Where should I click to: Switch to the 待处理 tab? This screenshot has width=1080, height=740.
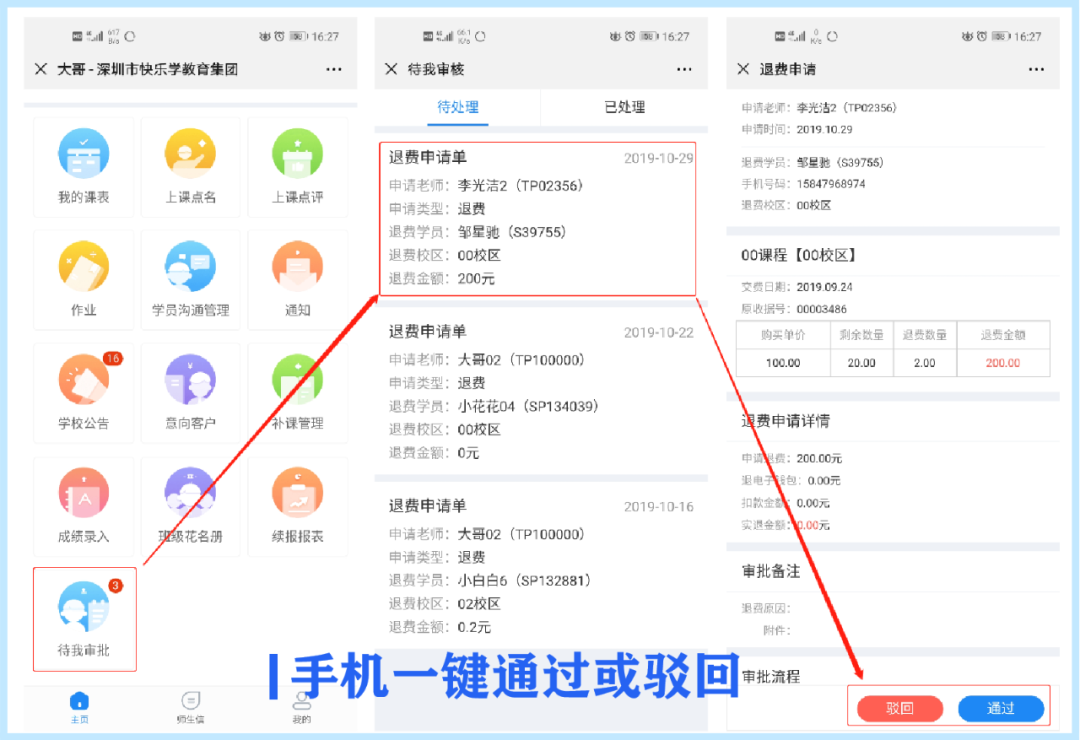(458, 107)
